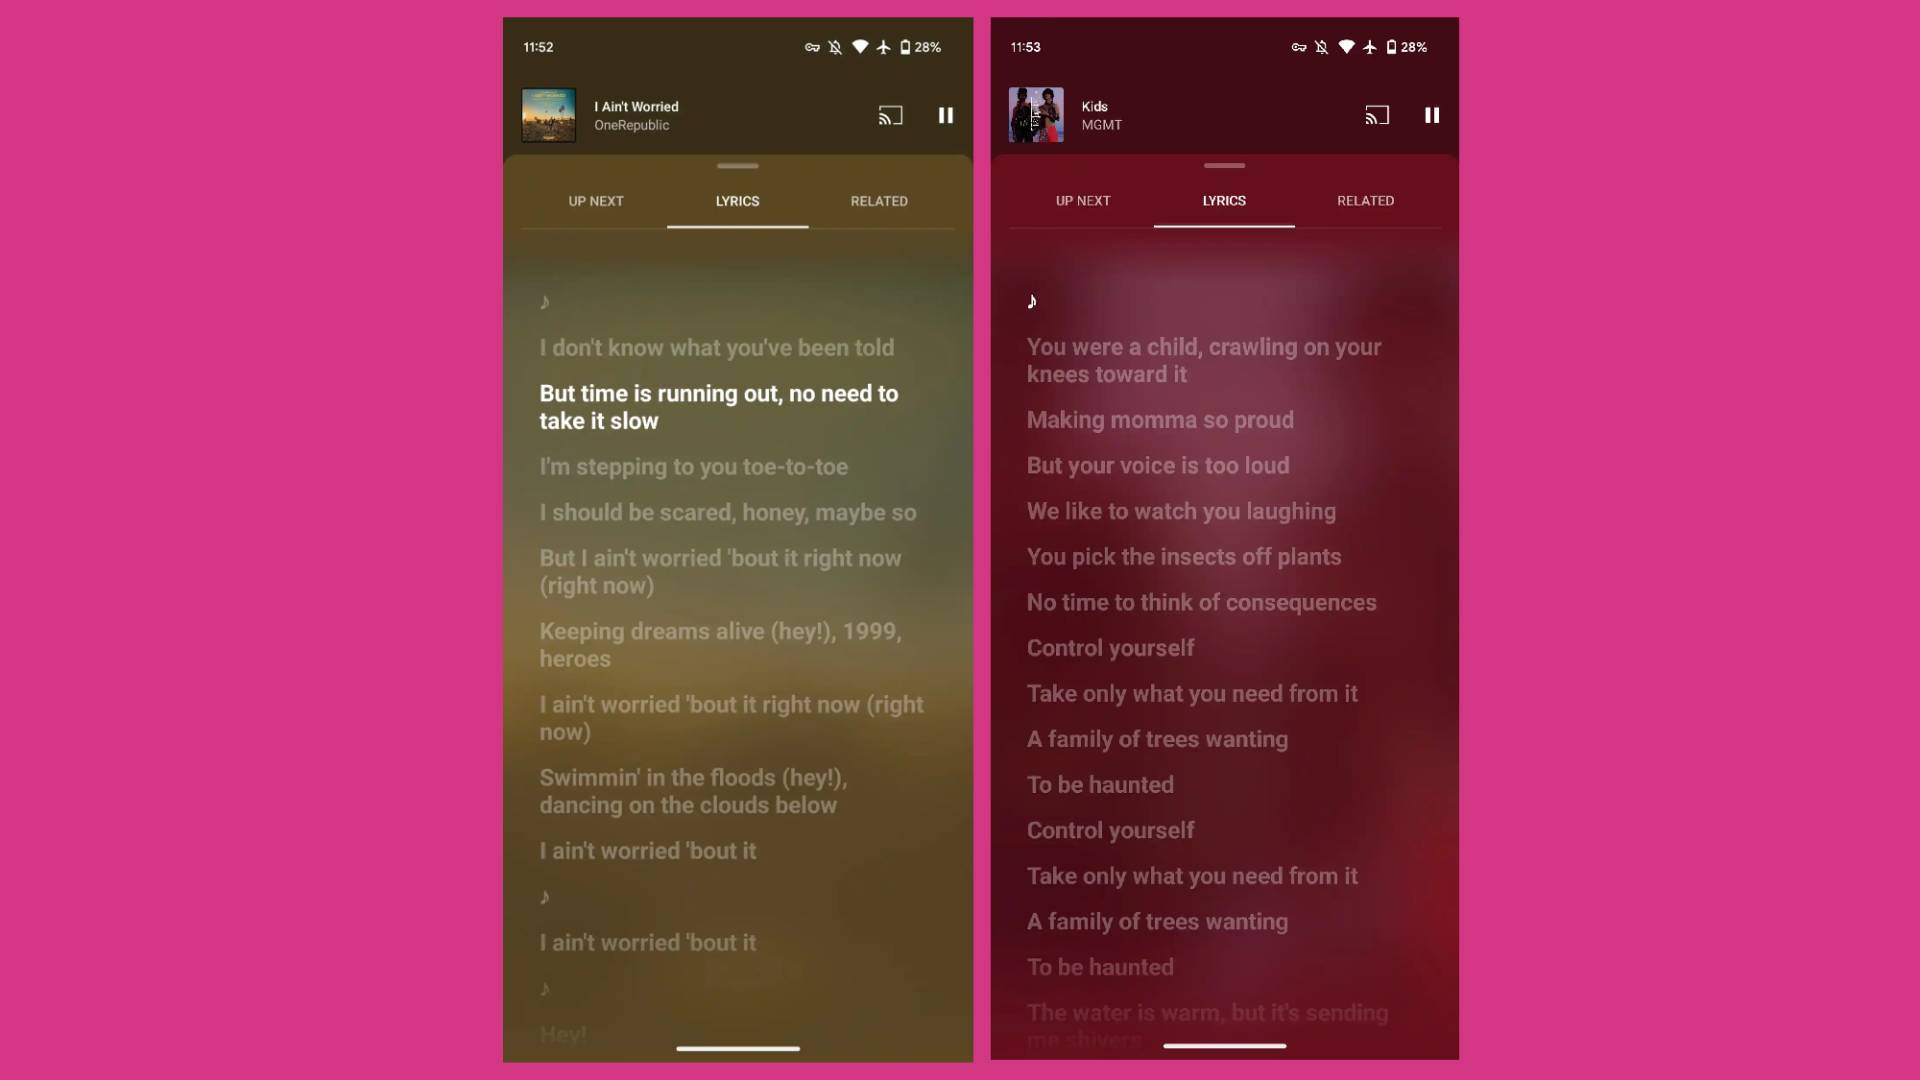
Task: Tap OneRepublic album art thumbnail
Action: tap(550, 115)
